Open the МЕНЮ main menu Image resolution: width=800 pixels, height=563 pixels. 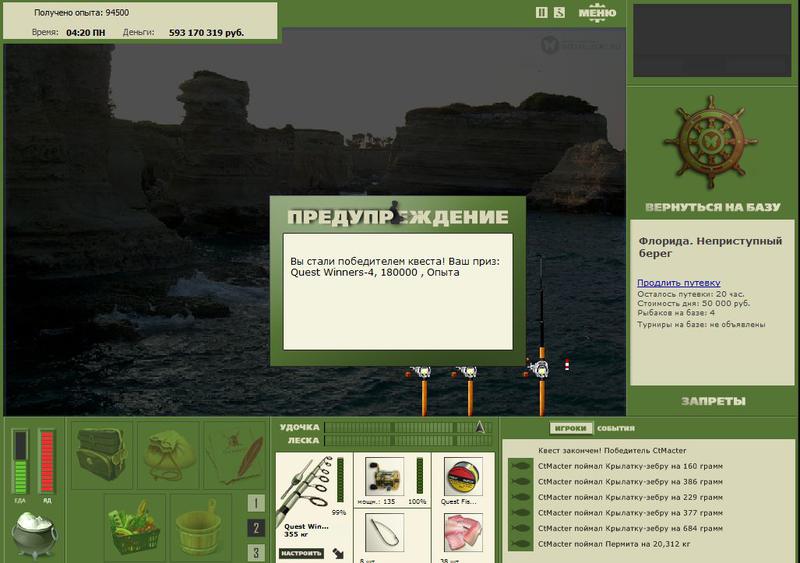tap(597, 13)
